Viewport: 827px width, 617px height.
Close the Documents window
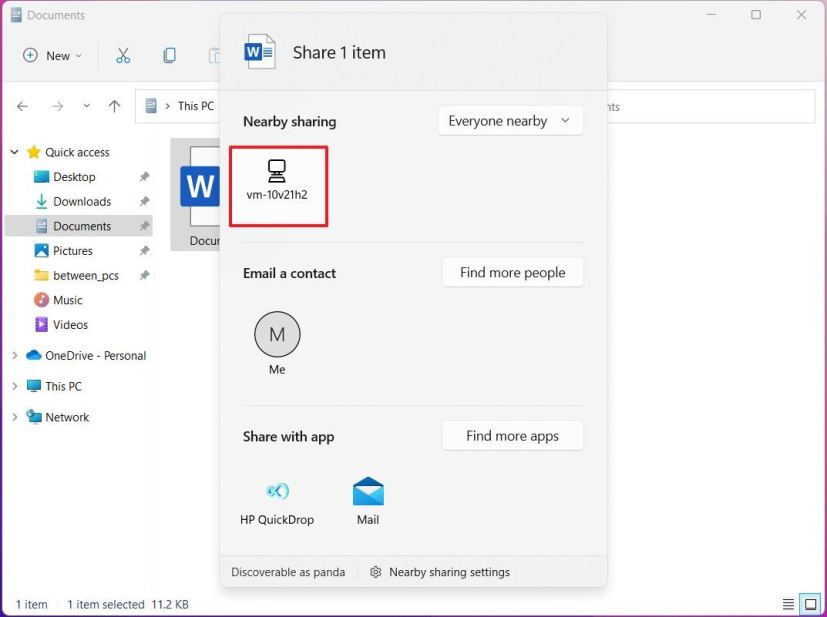pyautogui.click(x=801, y=15)
